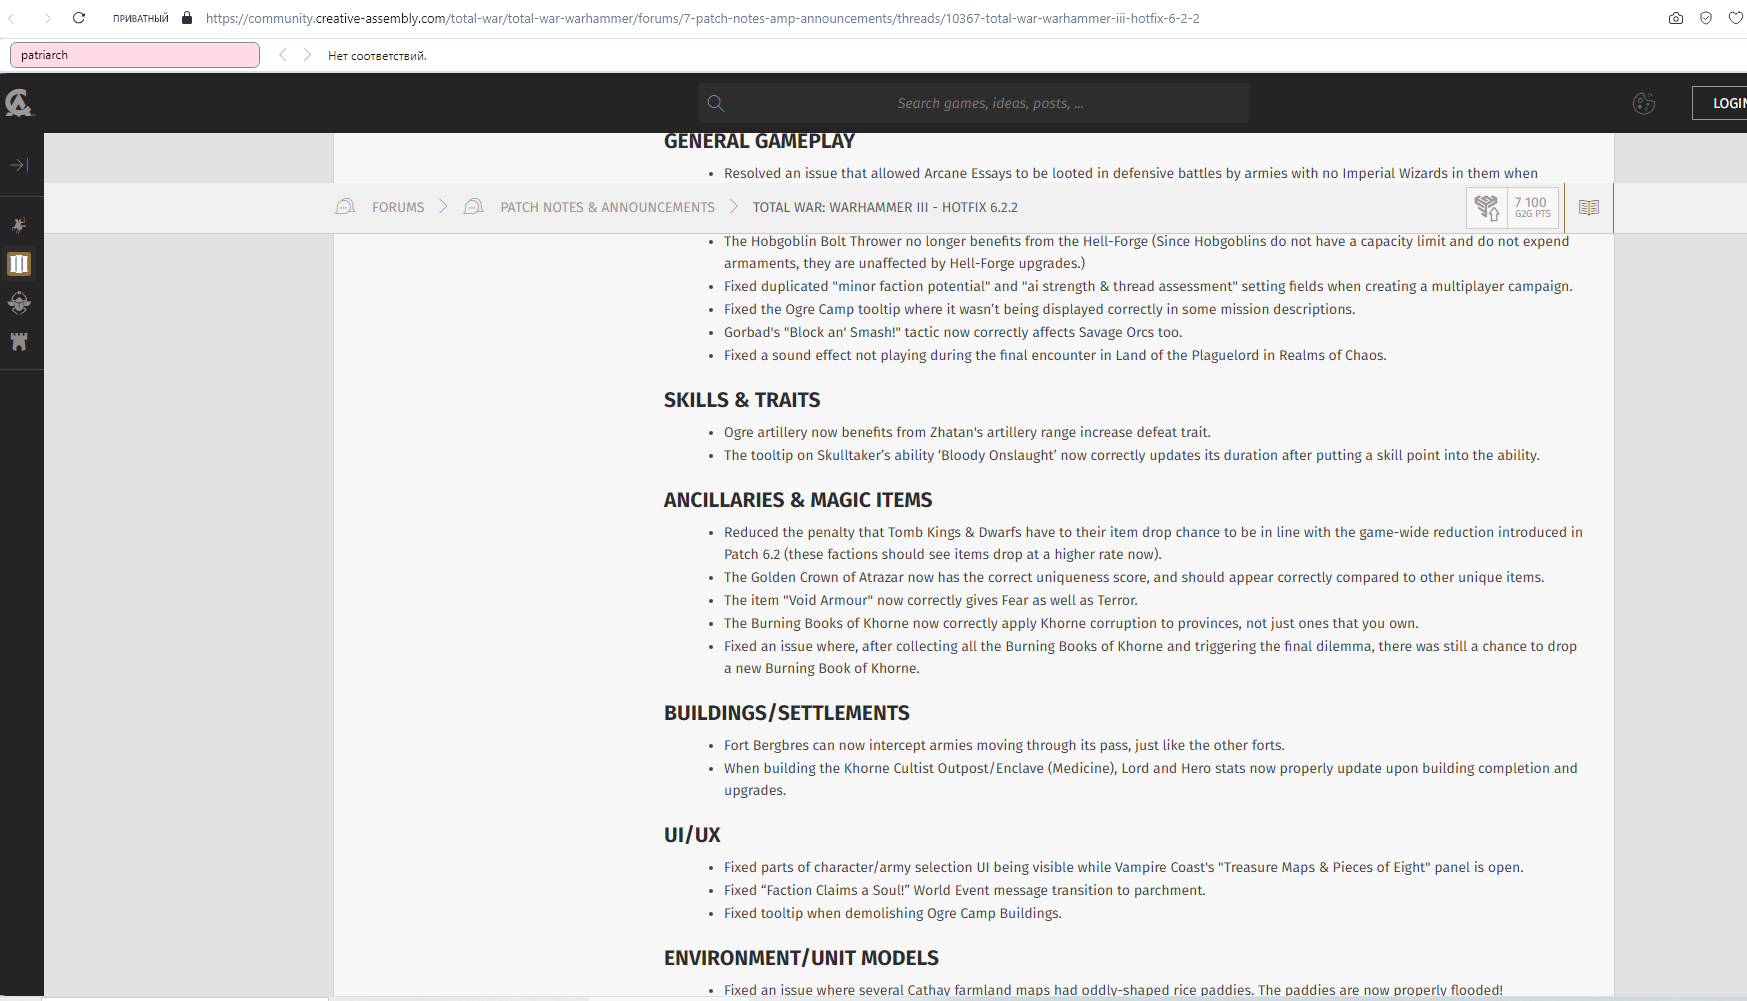Click the demolishing Ogre Camp Buildings tooltip line
Viewport: 1747px width, 1001px height.
coord(893,913)
